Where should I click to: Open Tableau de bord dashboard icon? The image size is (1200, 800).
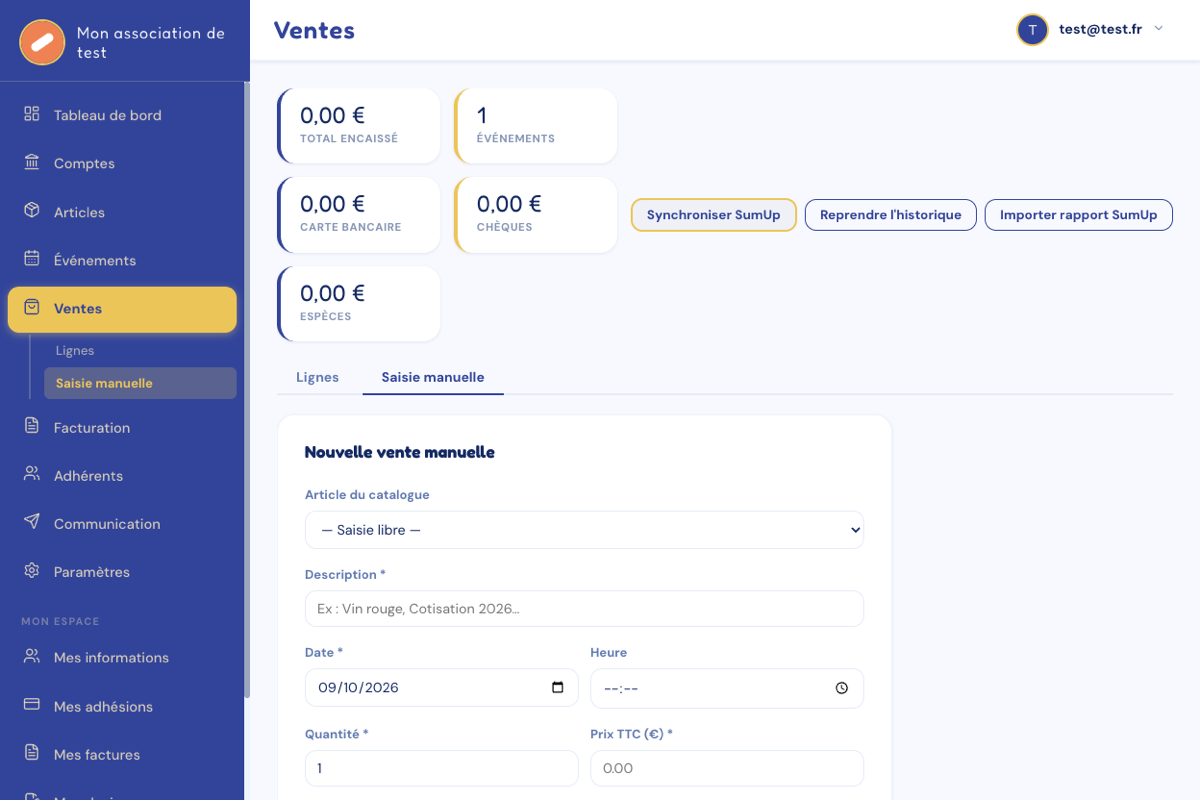pyautogui.click(x=32, y=114)
